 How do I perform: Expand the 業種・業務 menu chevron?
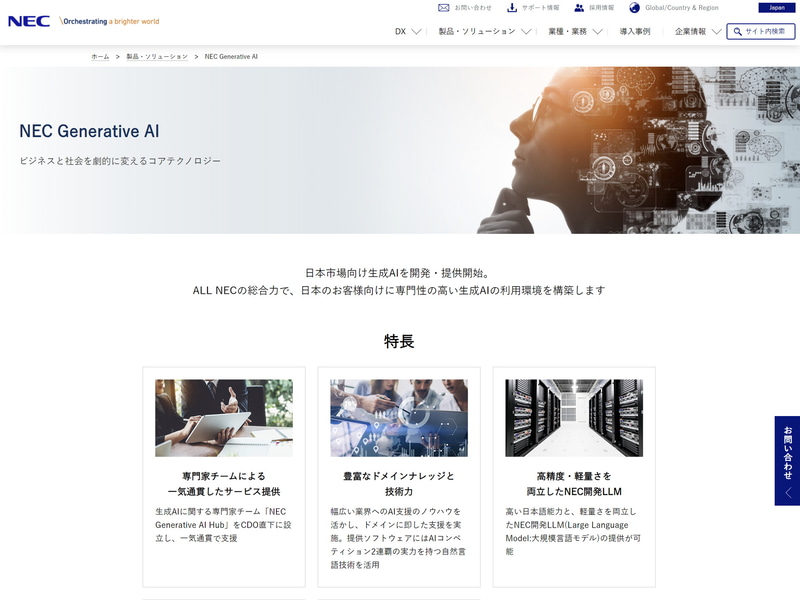(x=597, y=32)
